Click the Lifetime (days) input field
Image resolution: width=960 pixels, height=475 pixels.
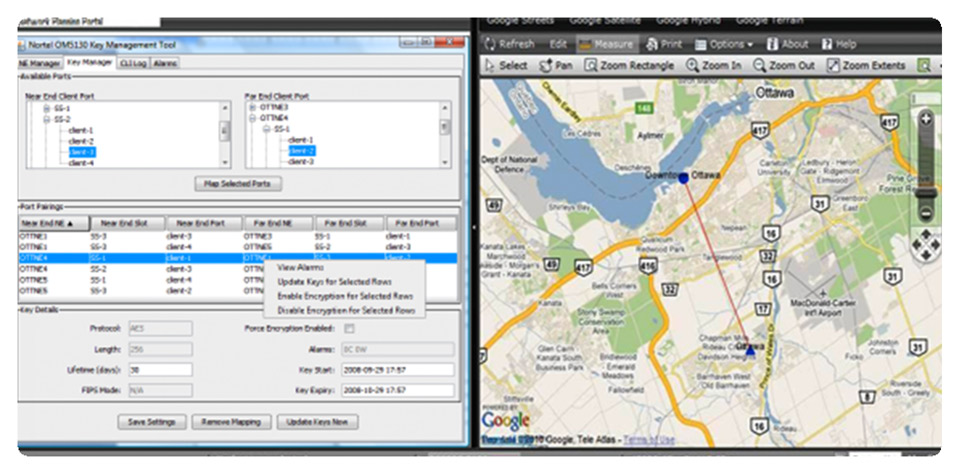pyautogui.click(x=160, y=370)
